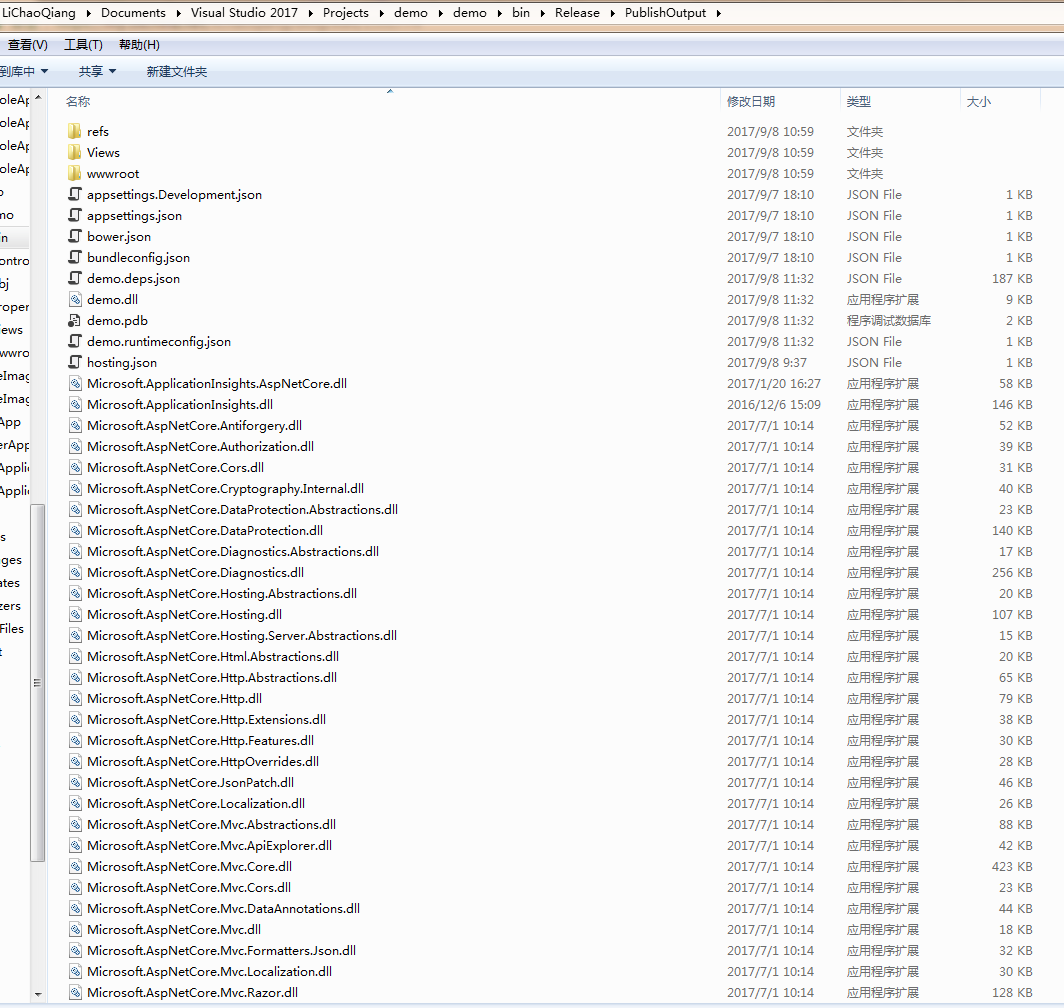1064x1008 pixels.
Task: Click navigation pane scroll up arrow
Action: [38, 98]
